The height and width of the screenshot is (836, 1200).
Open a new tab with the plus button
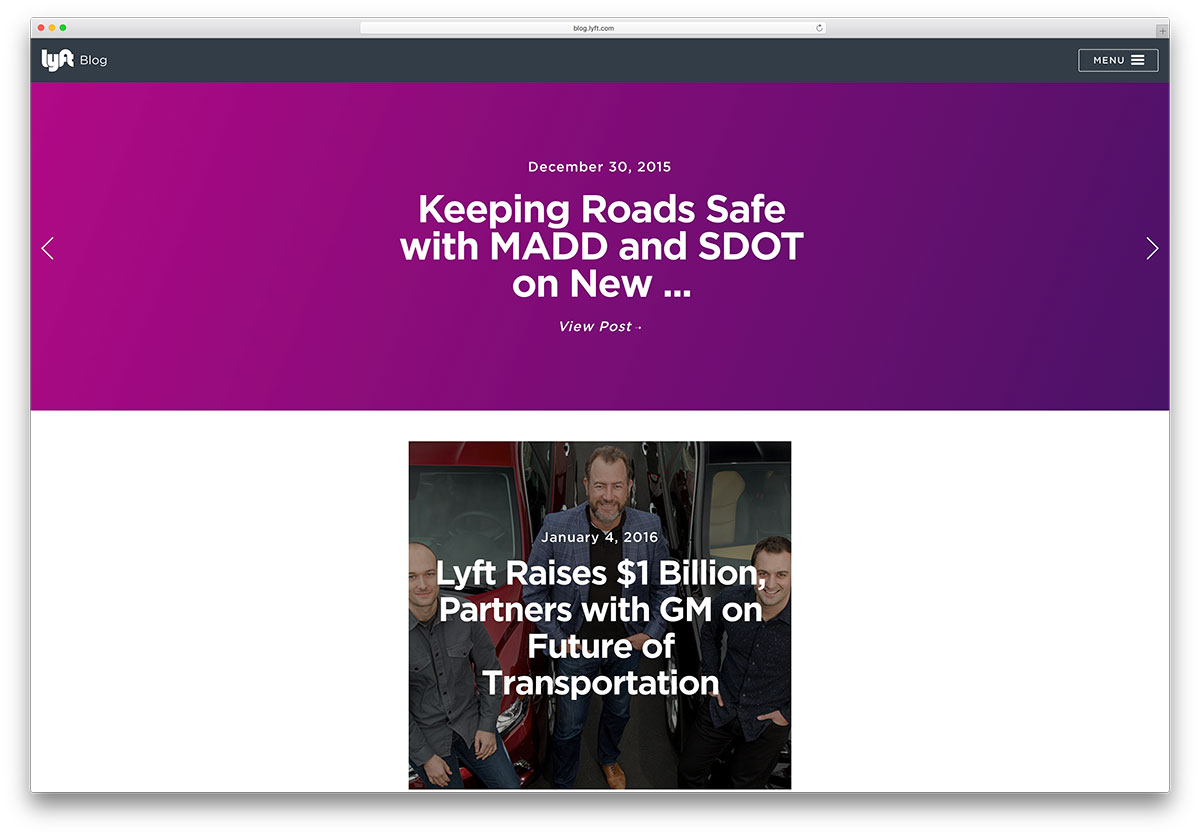click(1162, 31)
